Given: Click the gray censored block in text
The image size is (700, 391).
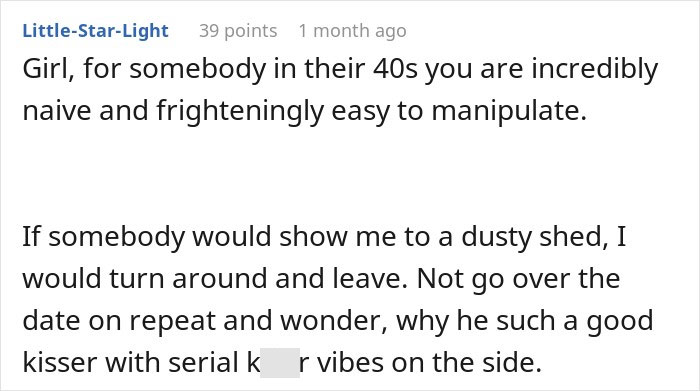Looking at the screenshot, I should (280, 363).
